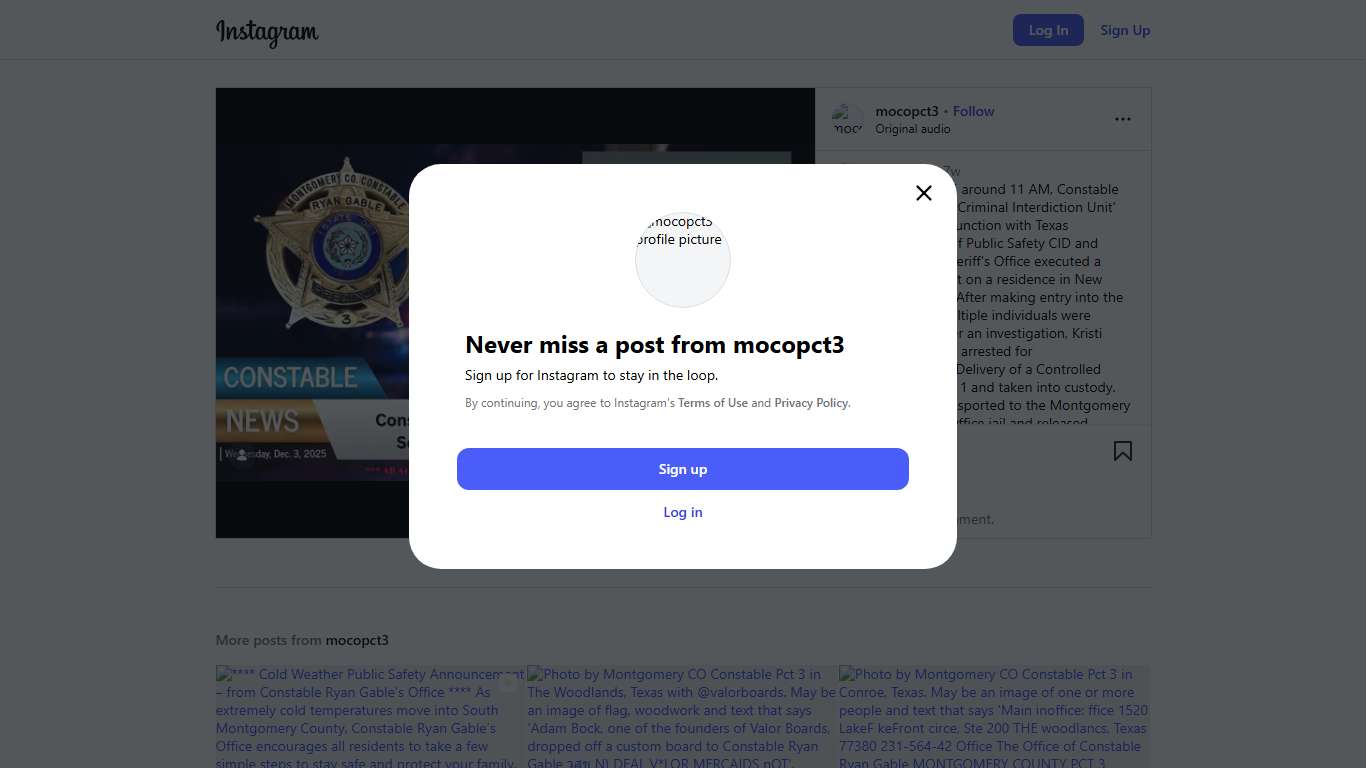Image resolution: width=1366 pixels, height=768 pixels.
Task: Open mocopct3 avatar in post header
Action: [x=847, y=120]
